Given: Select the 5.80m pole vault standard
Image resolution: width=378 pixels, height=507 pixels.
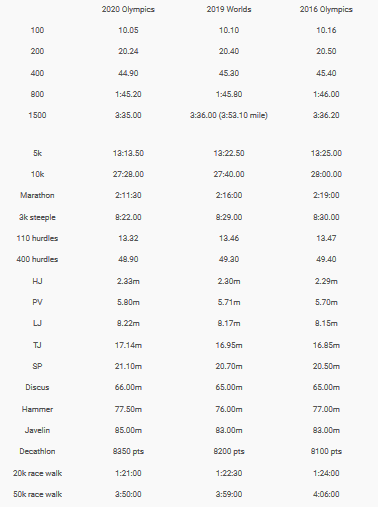Looking at the screenshot, I should tap(128, 302).
